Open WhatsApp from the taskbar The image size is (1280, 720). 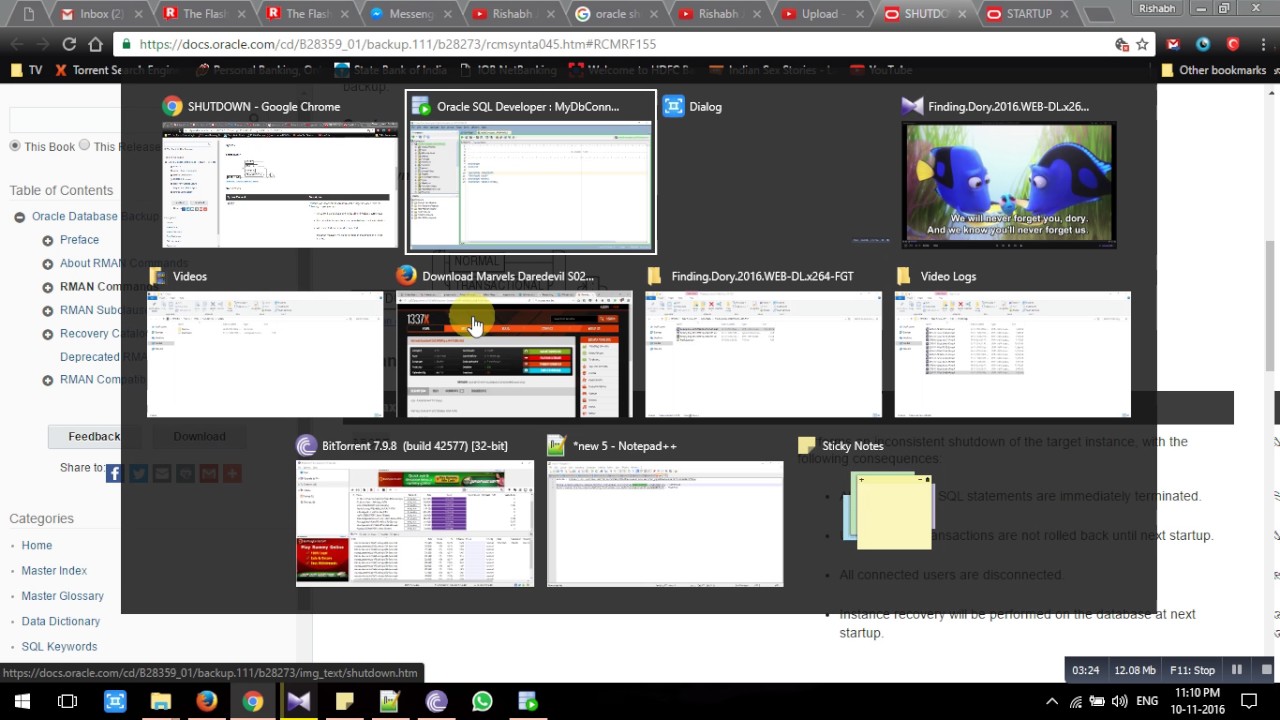pyautogui.click(x=482, y=701)
